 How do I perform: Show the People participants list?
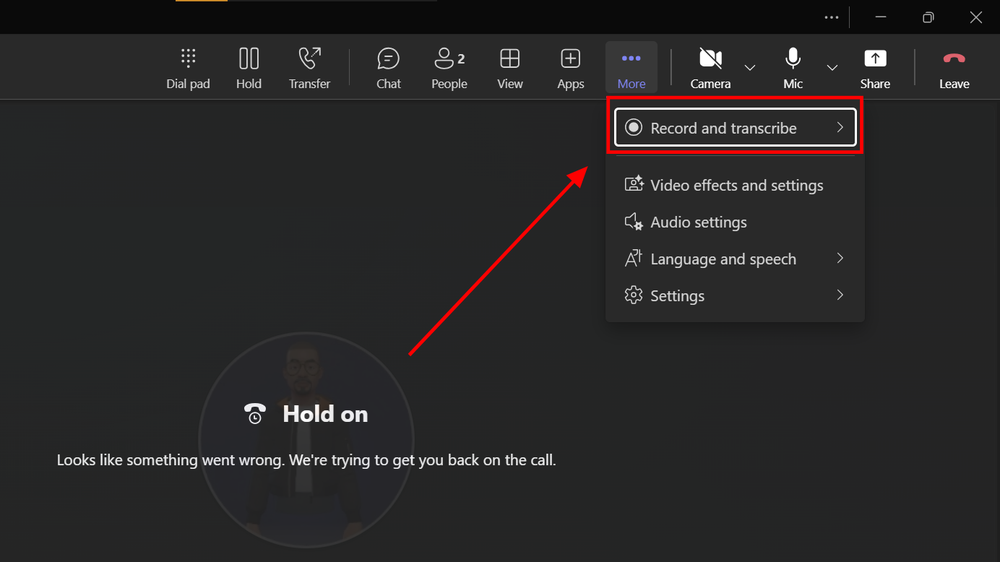449,68
